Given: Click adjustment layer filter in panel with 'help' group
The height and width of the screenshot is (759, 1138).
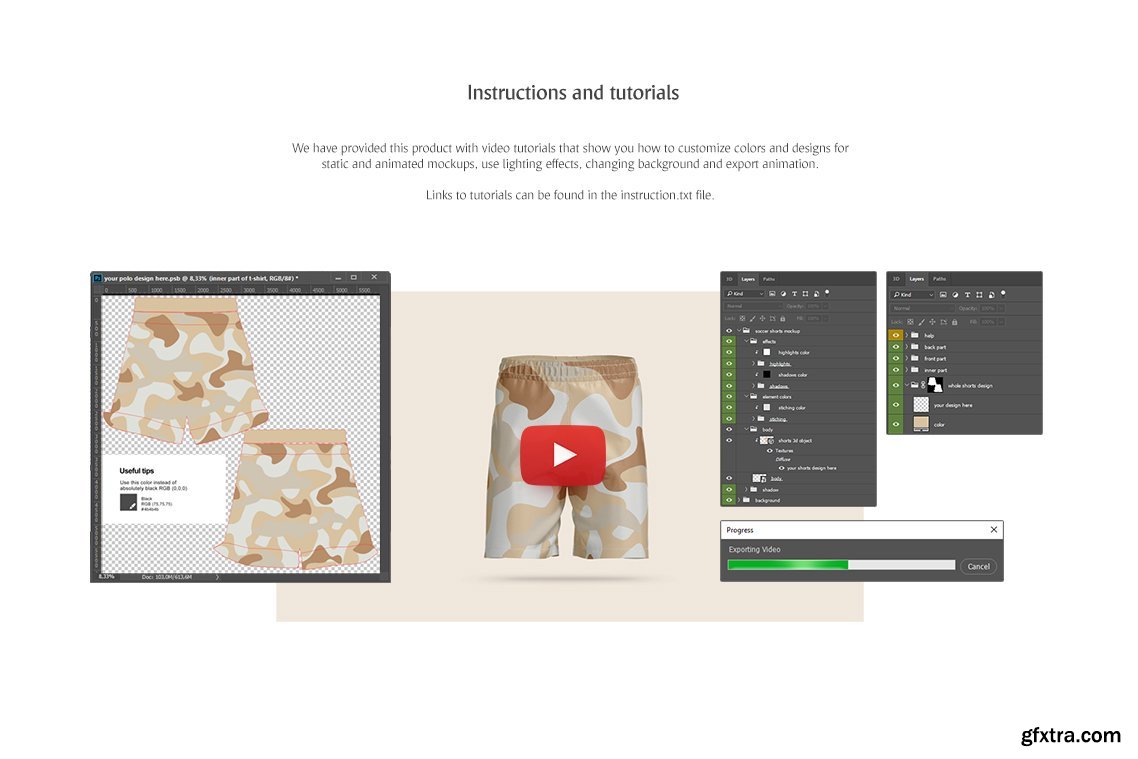Looking at the screenshot, I should pyautogui.click(x=955, y=295).
